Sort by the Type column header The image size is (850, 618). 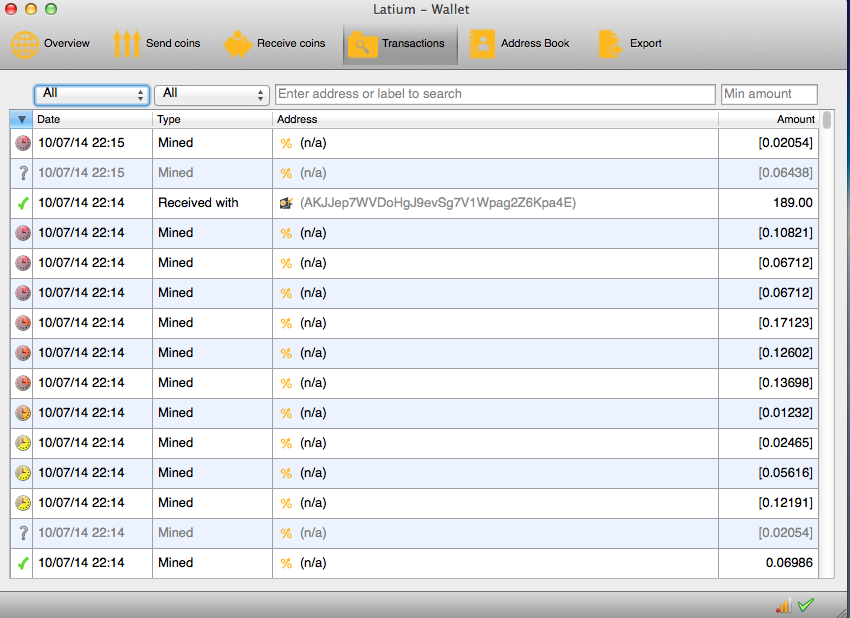pos(212,119)
